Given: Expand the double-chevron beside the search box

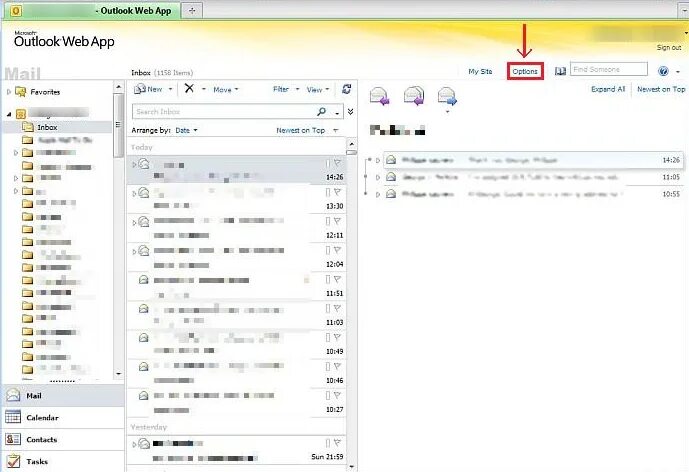Looking at the screenshot, I should 350,112.
